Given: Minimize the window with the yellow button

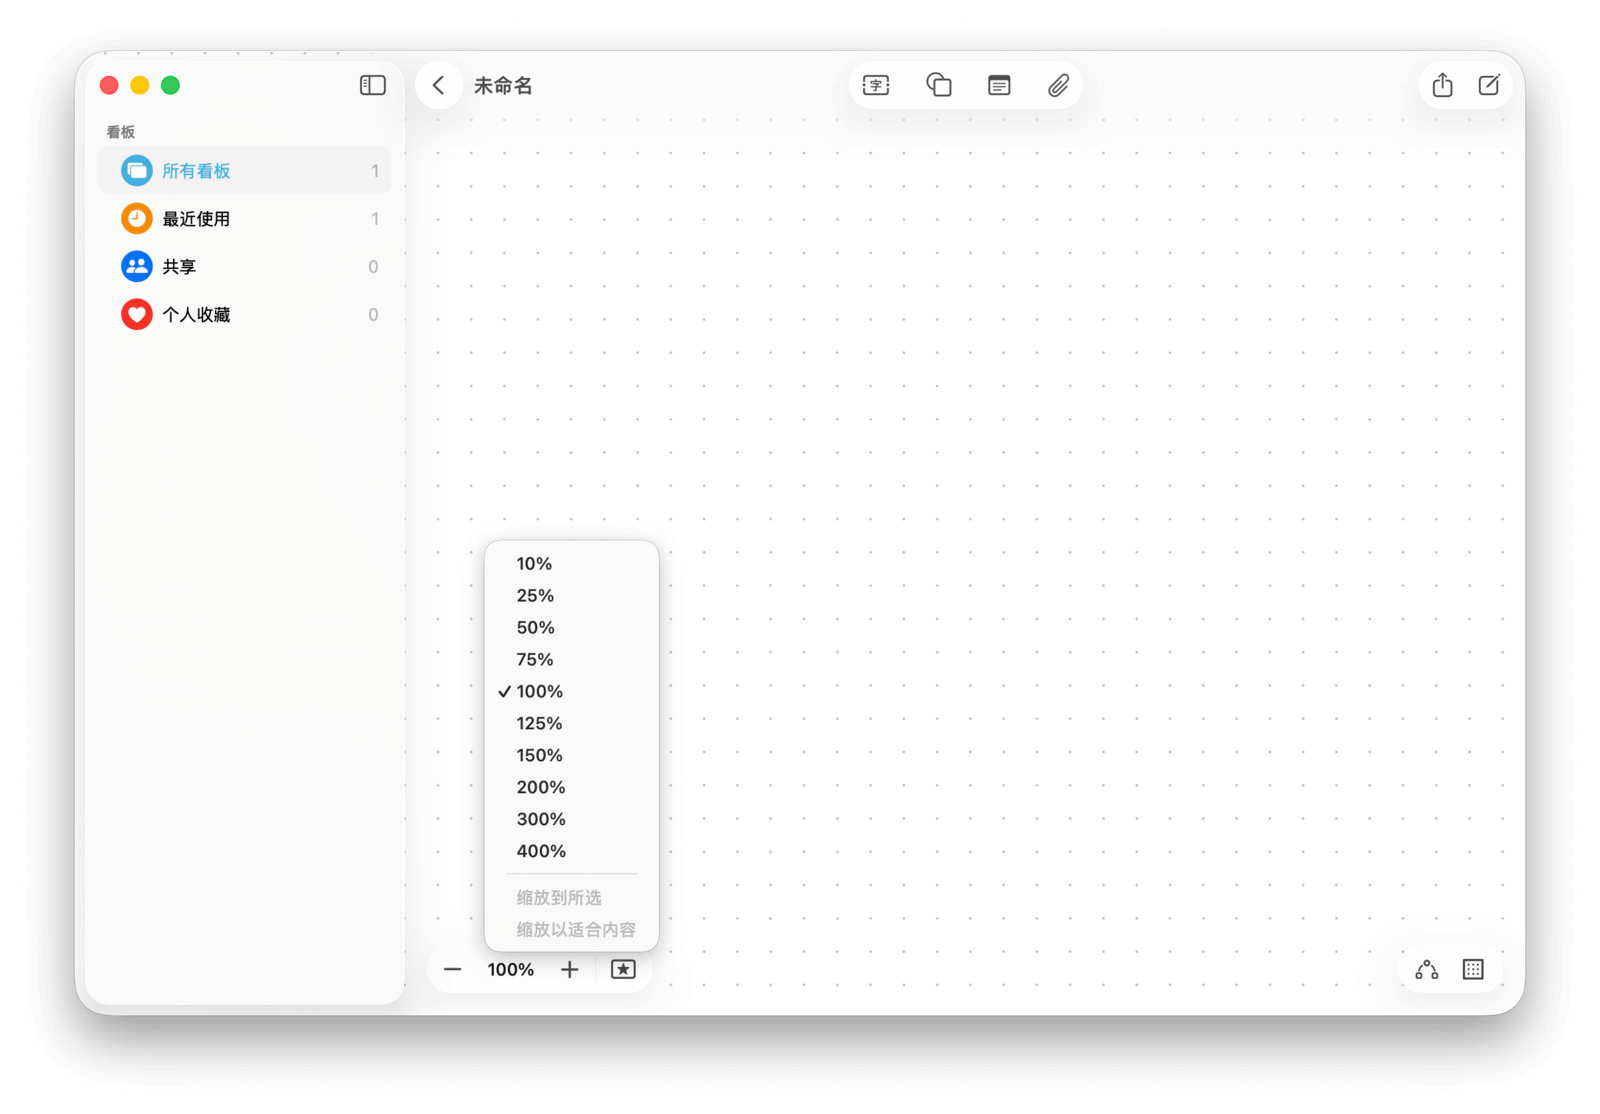Looking at the screenshot, I should click(140, 85).
